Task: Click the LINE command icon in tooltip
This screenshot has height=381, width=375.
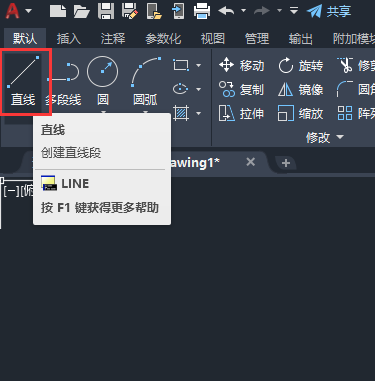Action: click(x=49, y=183)
